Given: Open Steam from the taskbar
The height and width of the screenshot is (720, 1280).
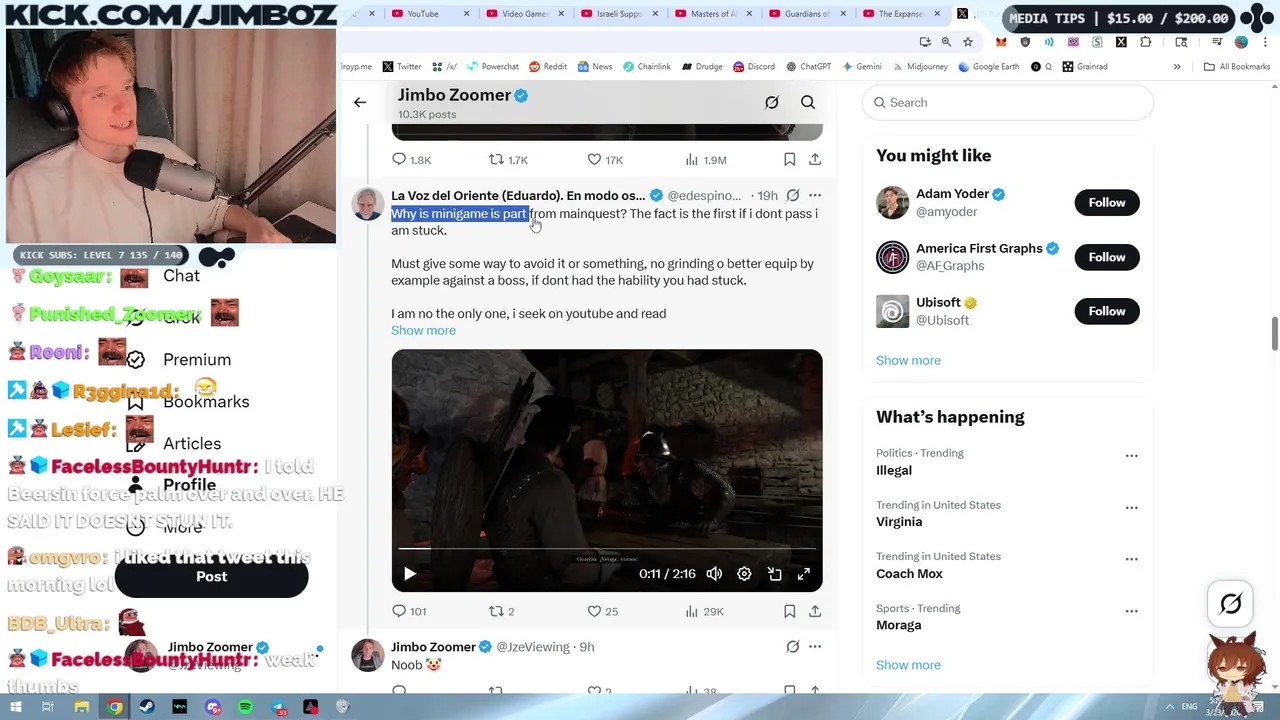Looking at the screenshot, I should pyautogui.click(x=147, y=707).
